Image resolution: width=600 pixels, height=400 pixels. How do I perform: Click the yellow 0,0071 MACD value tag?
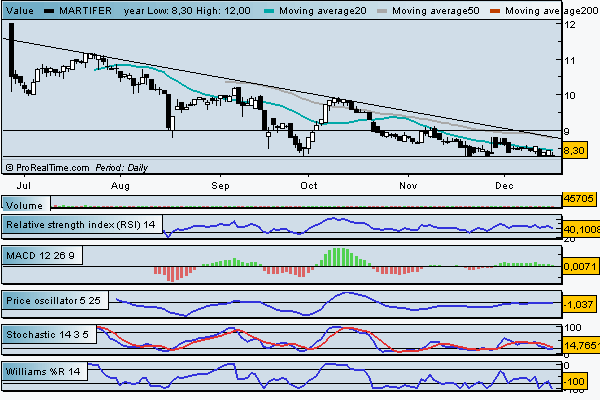tap(580, 266)
